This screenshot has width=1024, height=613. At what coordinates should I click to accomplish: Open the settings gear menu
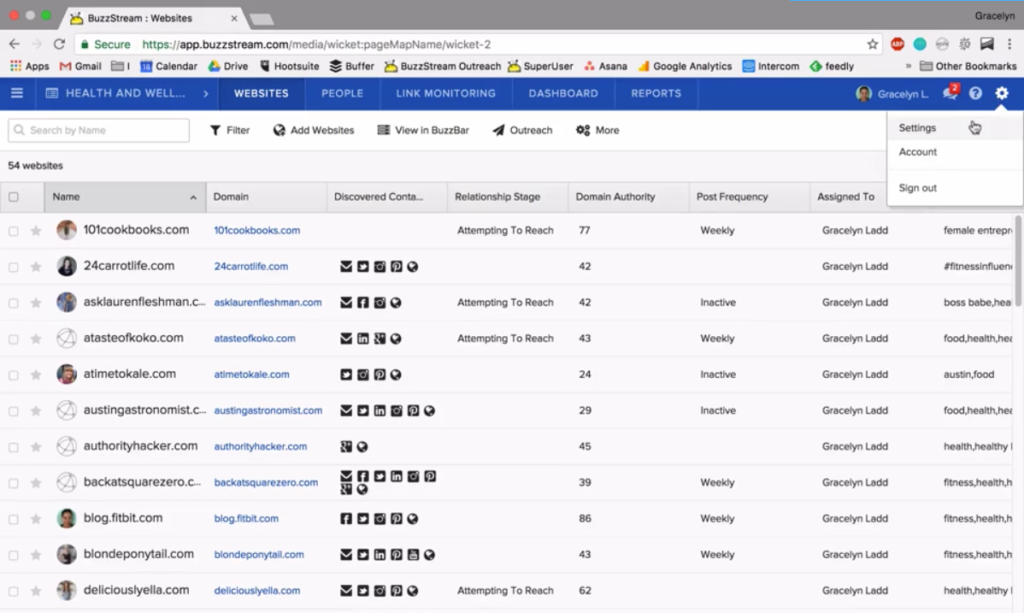point(1001,93)
